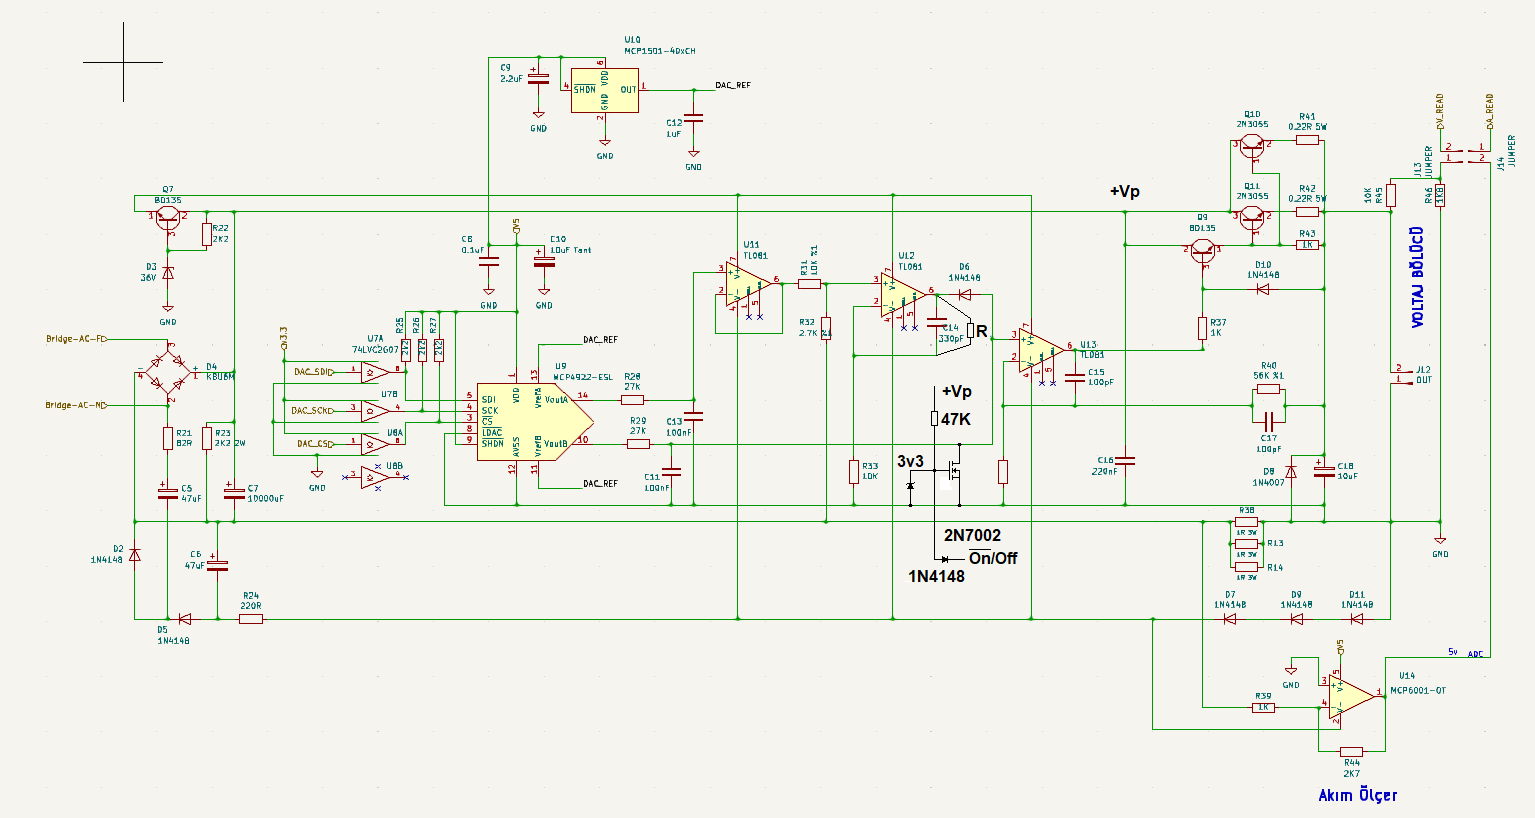Click the U7A 74LVC2G07 buffer gate
The width and height of the screenshot is (1535, 818).
click(375, 372)
